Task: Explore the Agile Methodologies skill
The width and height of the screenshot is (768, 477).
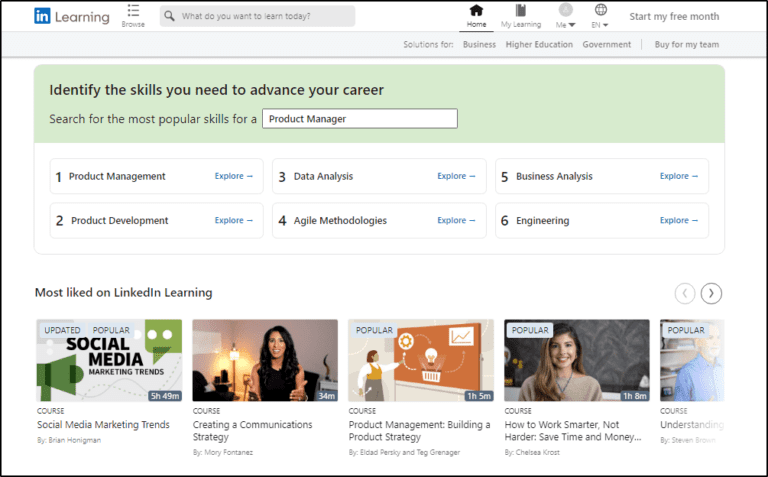Action: pos(456,220)
